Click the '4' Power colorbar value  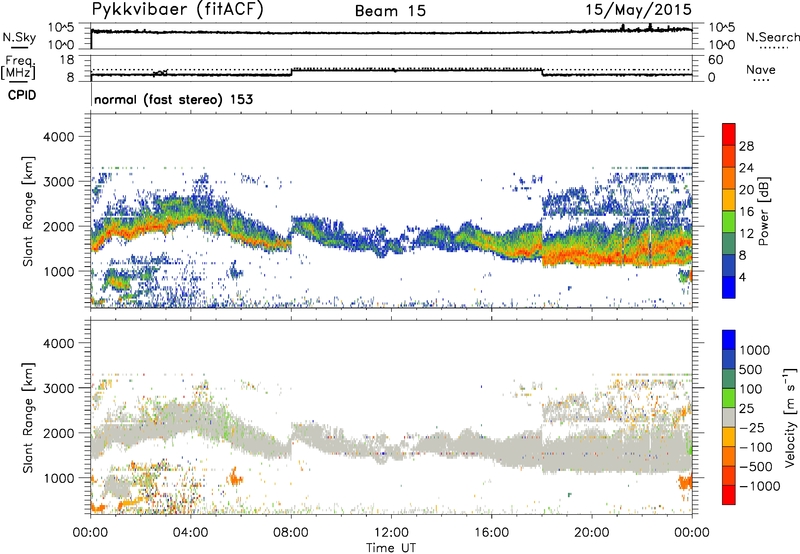click(742, 277)
